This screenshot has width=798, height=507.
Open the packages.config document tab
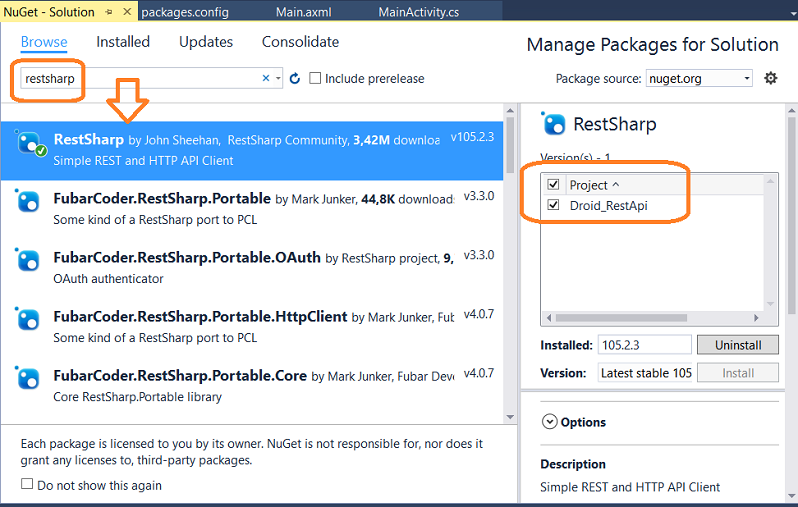(185, 12)
